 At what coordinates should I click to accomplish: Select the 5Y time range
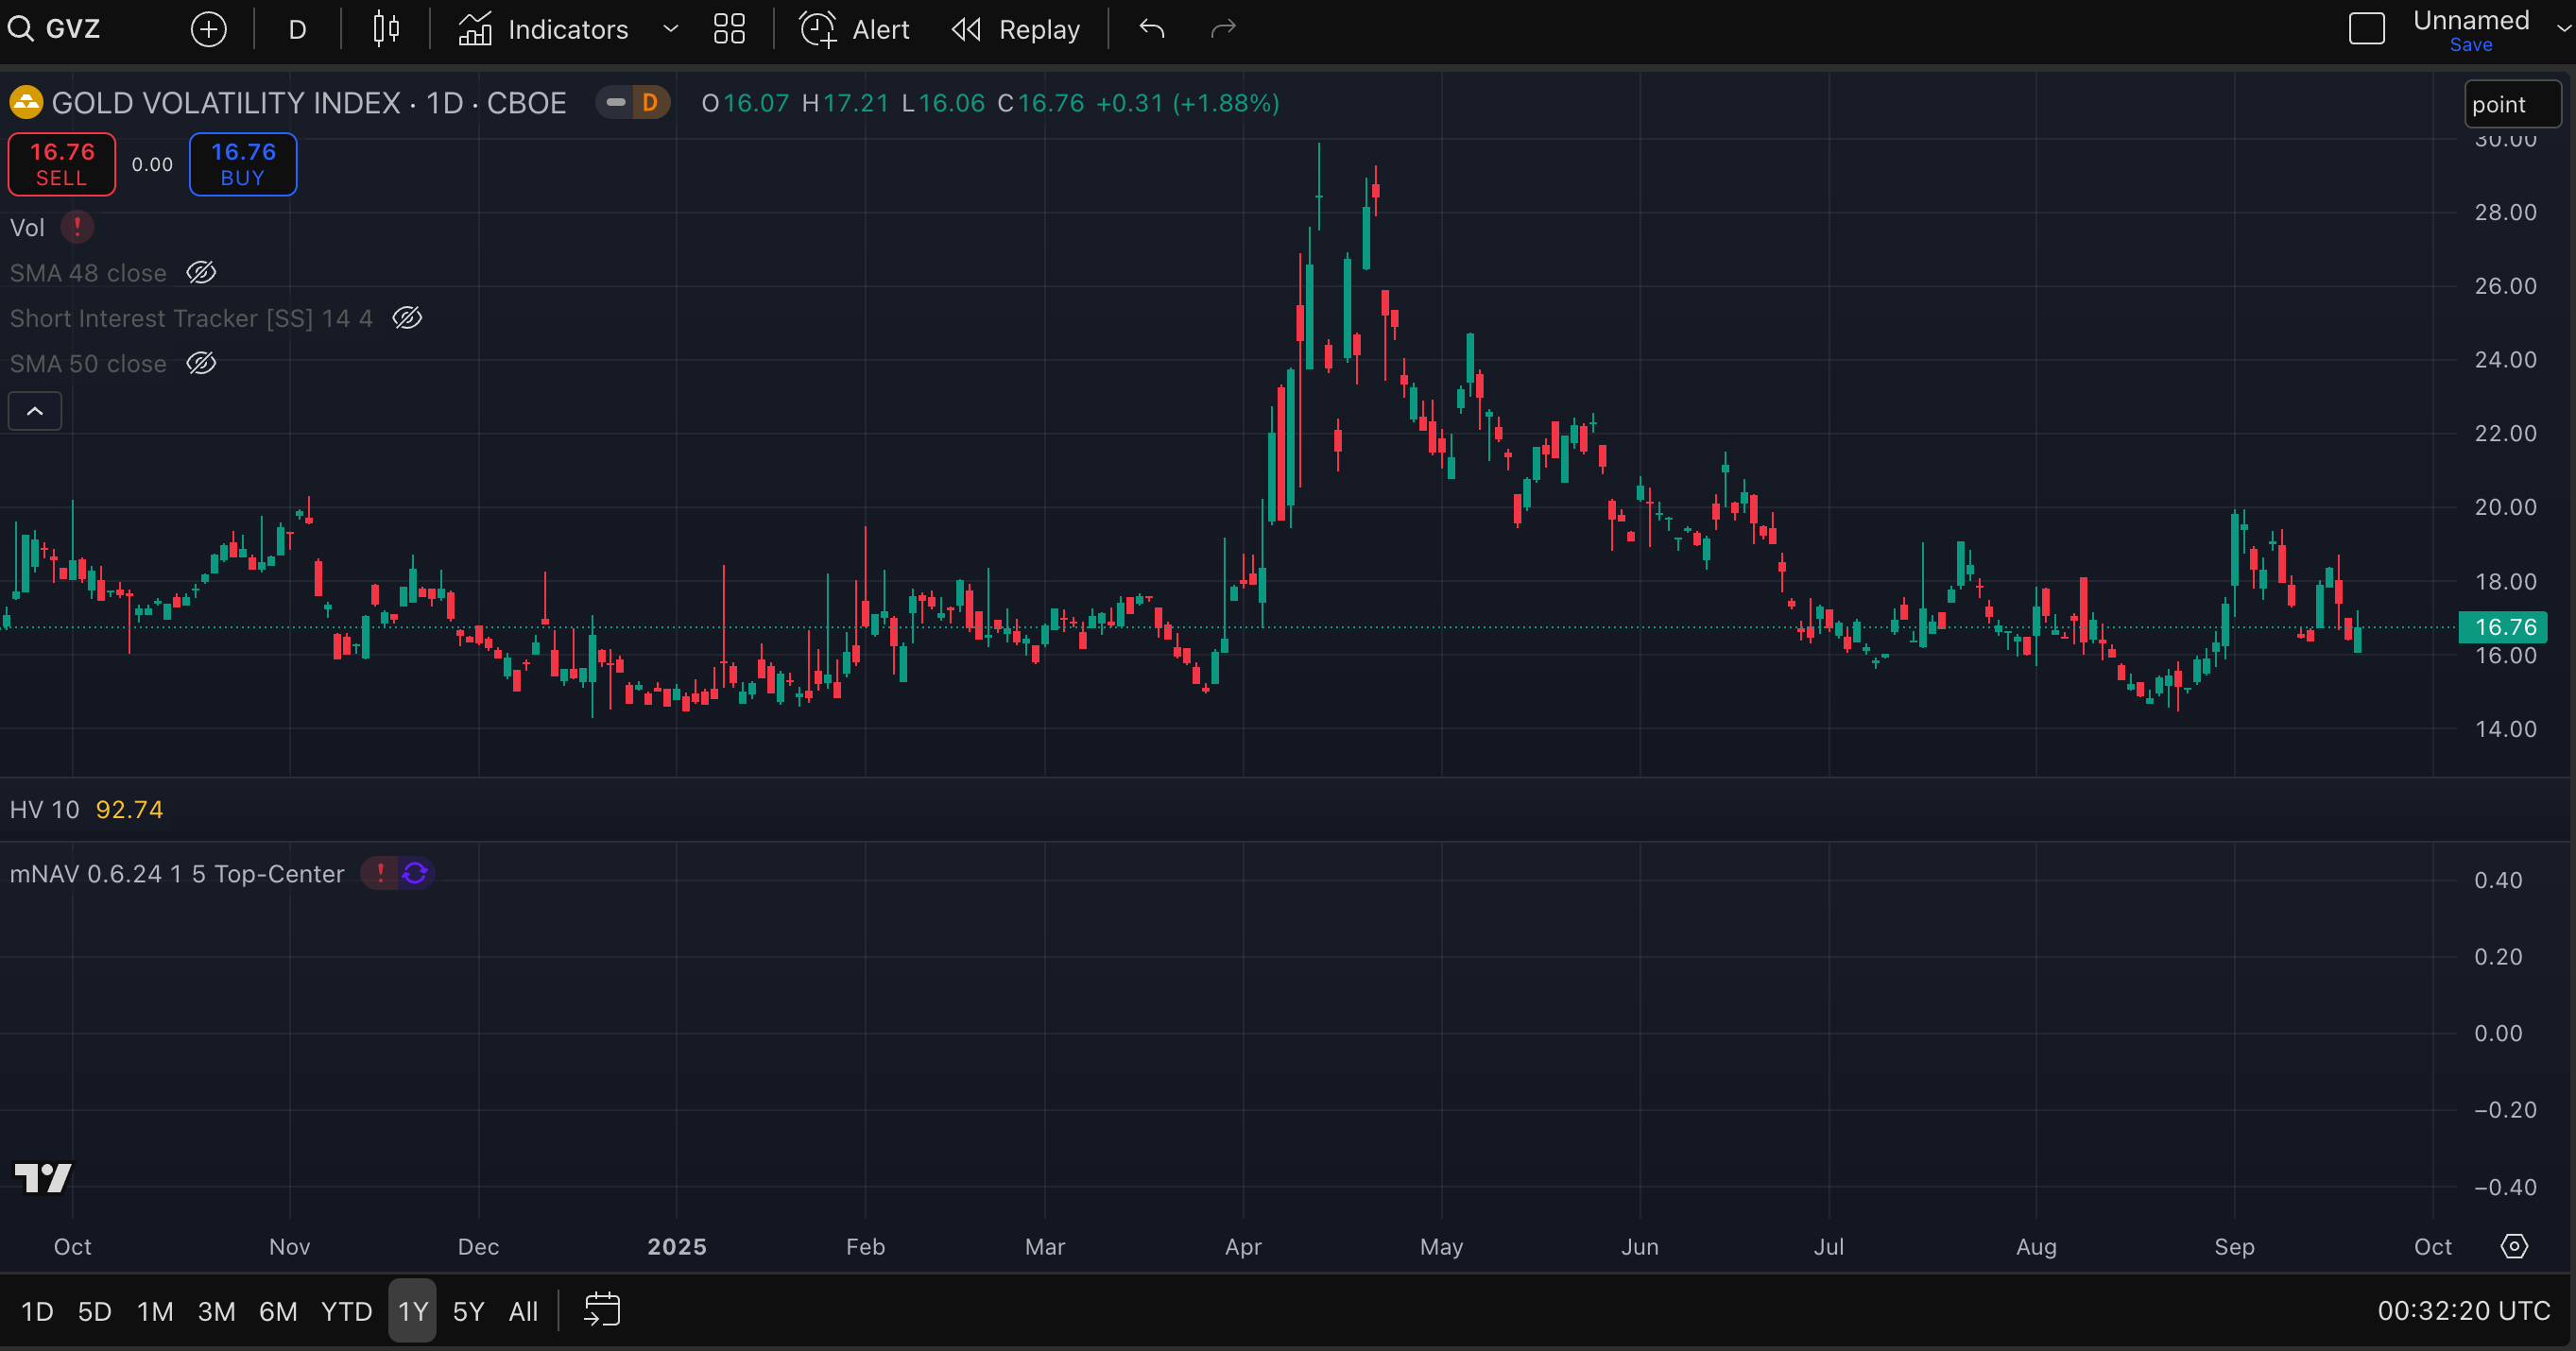coord(468,1311)
